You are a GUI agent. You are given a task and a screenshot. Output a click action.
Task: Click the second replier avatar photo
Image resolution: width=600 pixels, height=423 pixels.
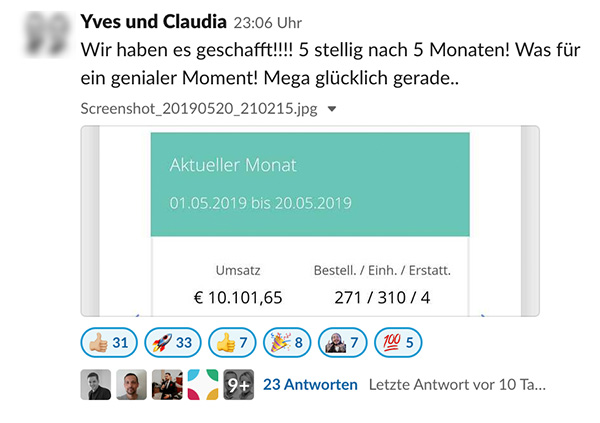coord(131,385)
